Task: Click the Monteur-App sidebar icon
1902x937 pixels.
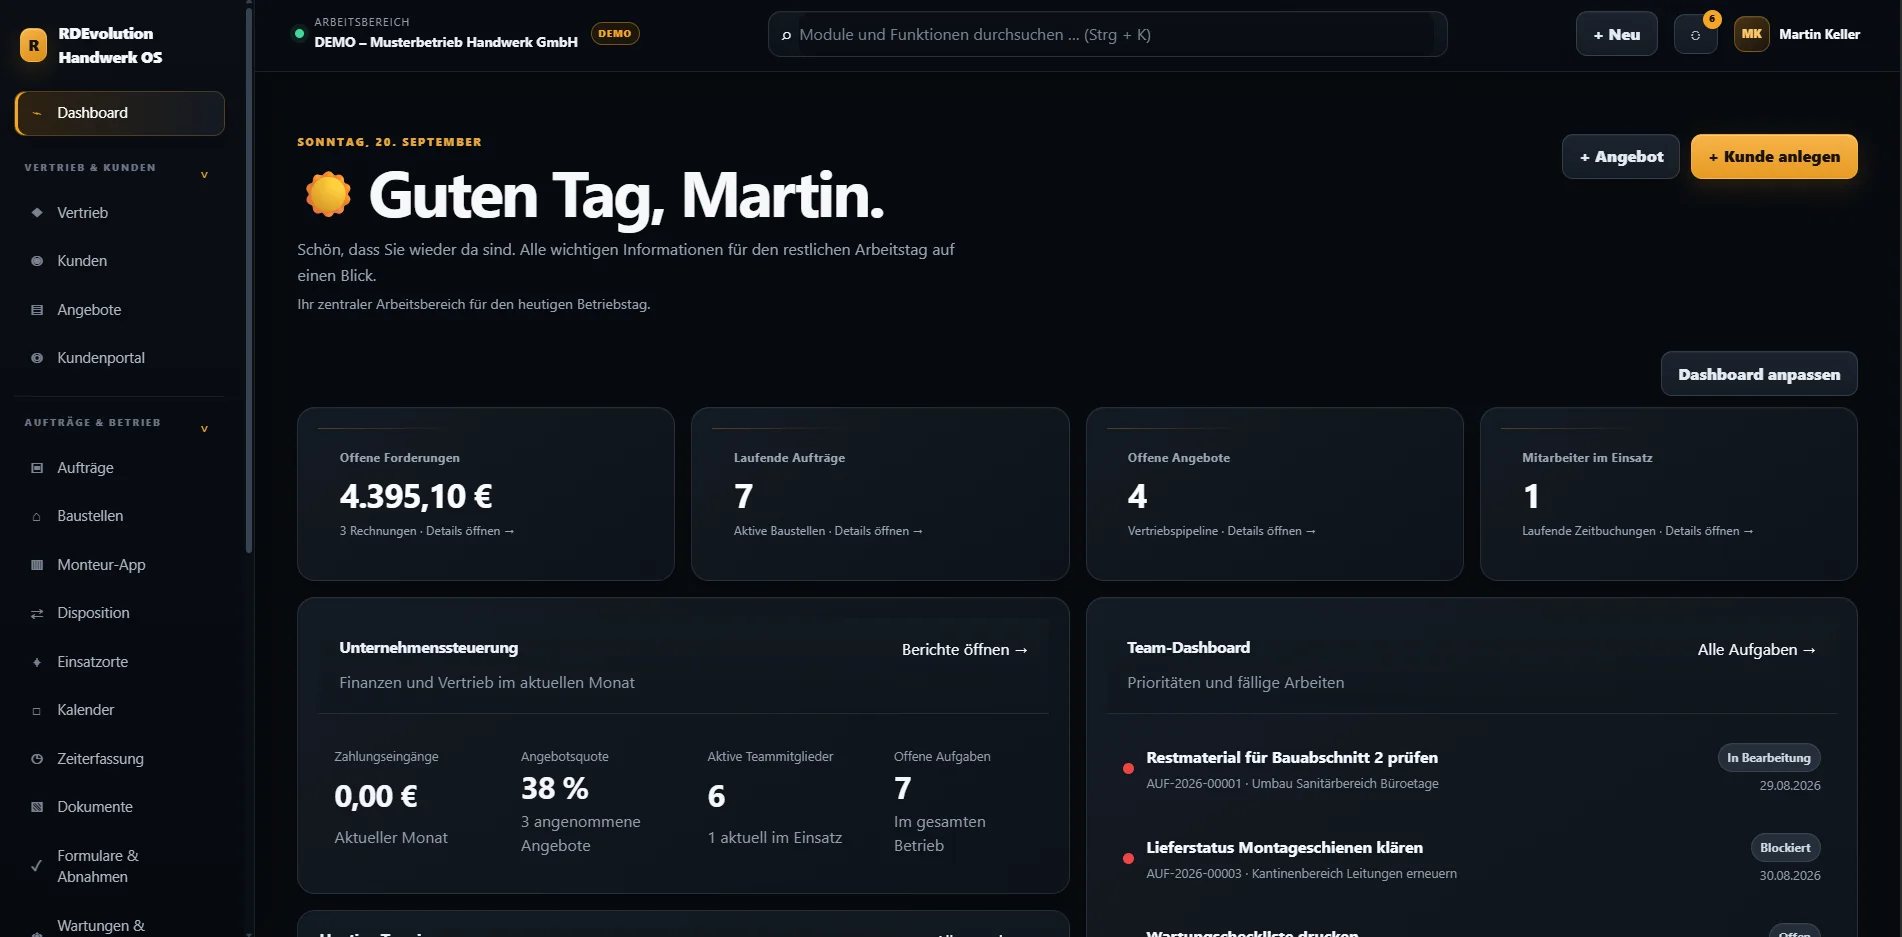Action: (37, 565)
